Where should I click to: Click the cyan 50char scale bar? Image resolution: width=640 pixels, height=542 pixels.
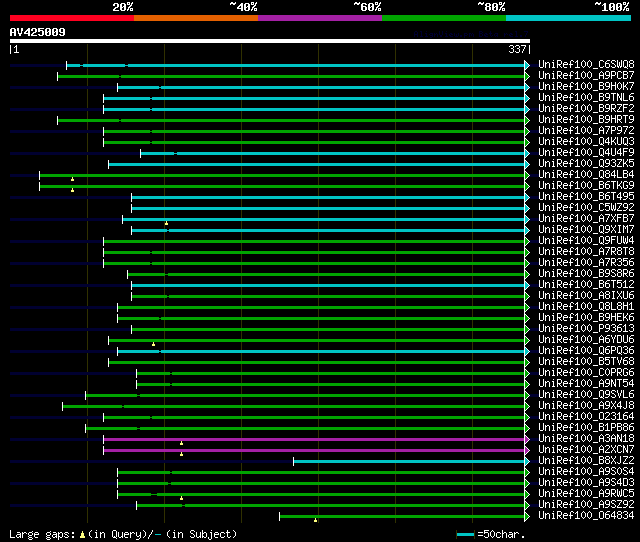click(465, 534)
